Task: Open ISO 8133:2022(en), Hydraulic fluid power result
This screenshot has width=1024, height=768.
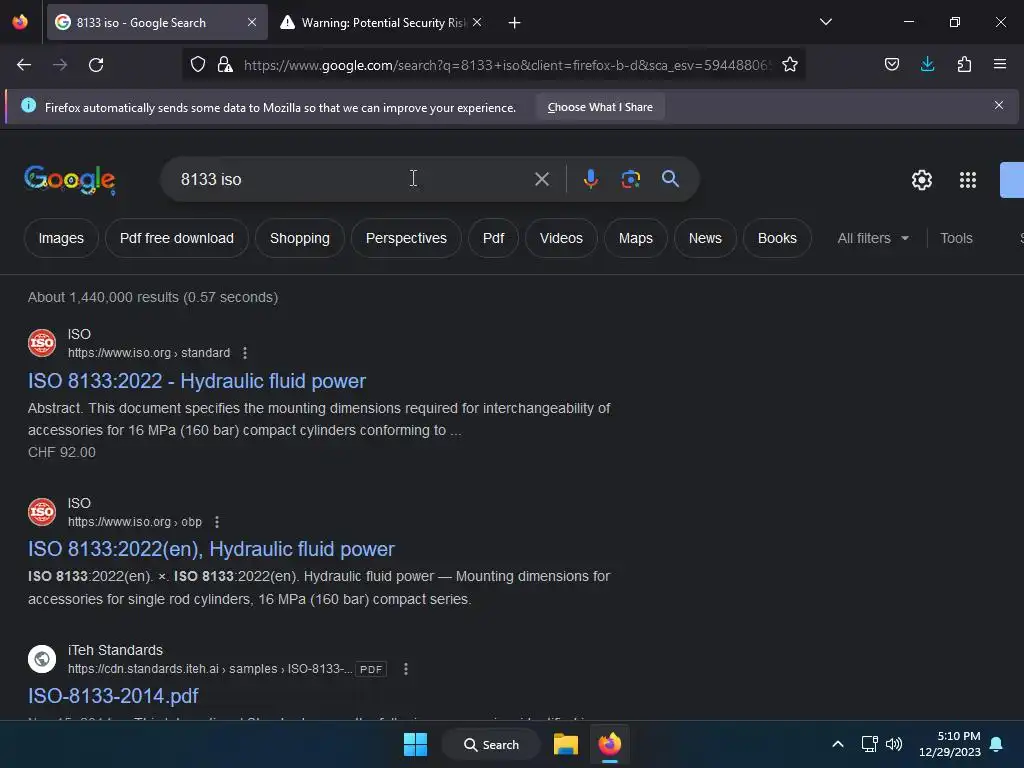Action: click(211, 549)
